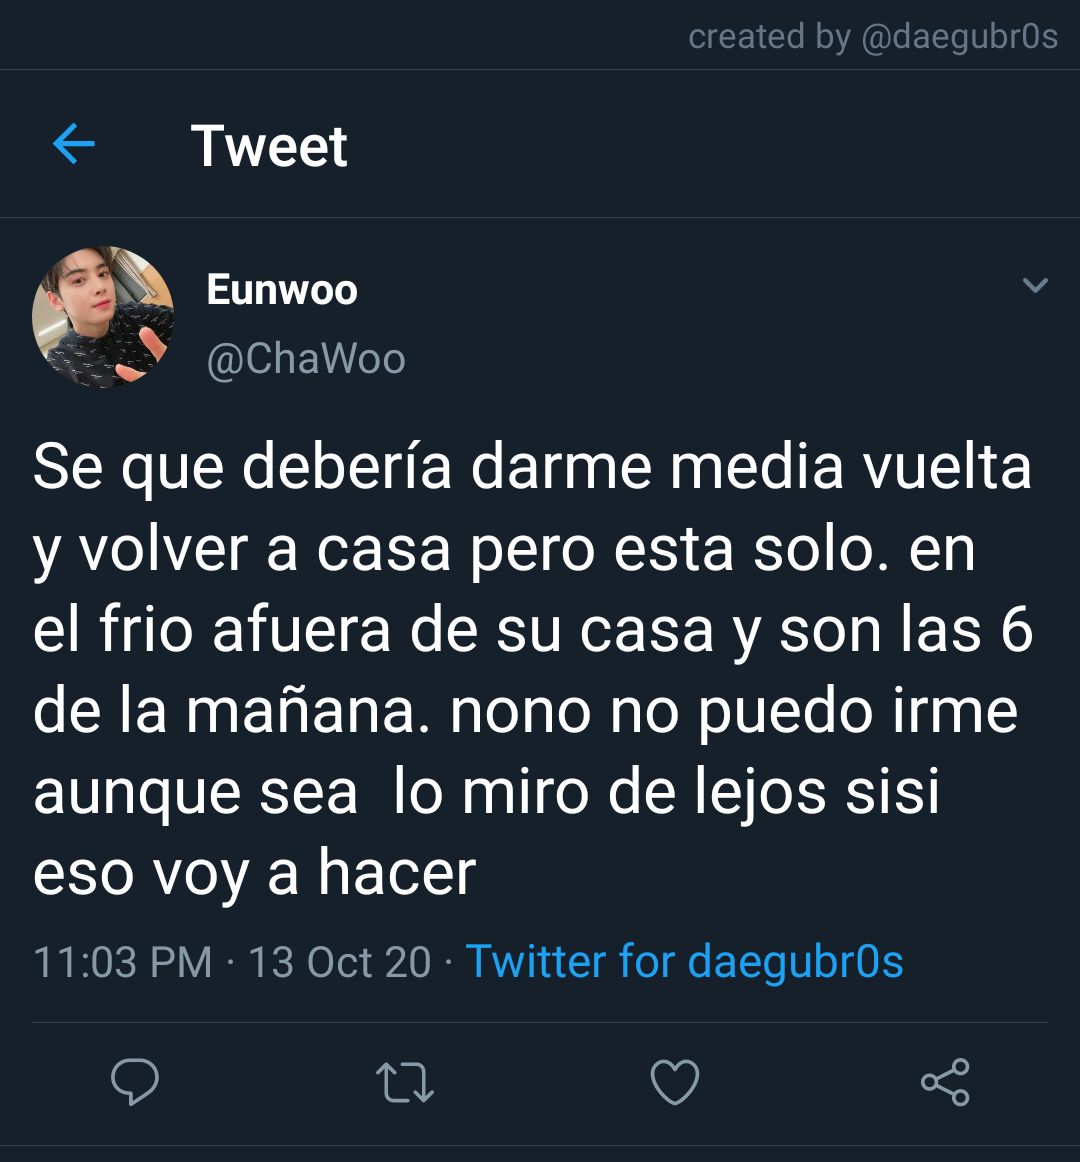Share the tweet via share icon
This screenshot has height=1162, width=1080.
945,1082
